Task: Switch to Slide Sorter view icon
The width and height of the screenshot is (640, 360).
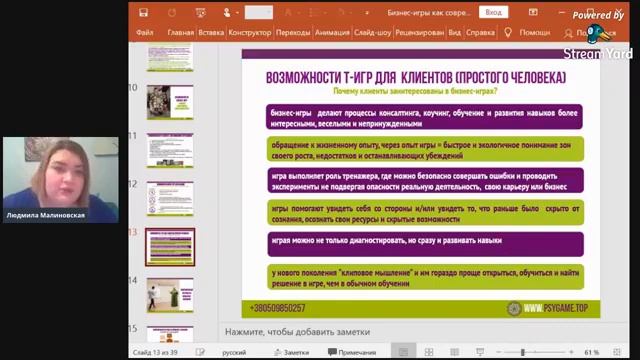Action: point(429,352)
